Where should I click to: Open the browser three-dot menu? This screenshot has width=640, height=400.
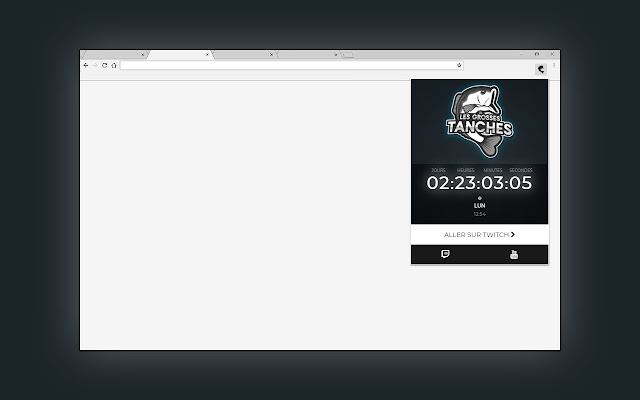point(554,65)
